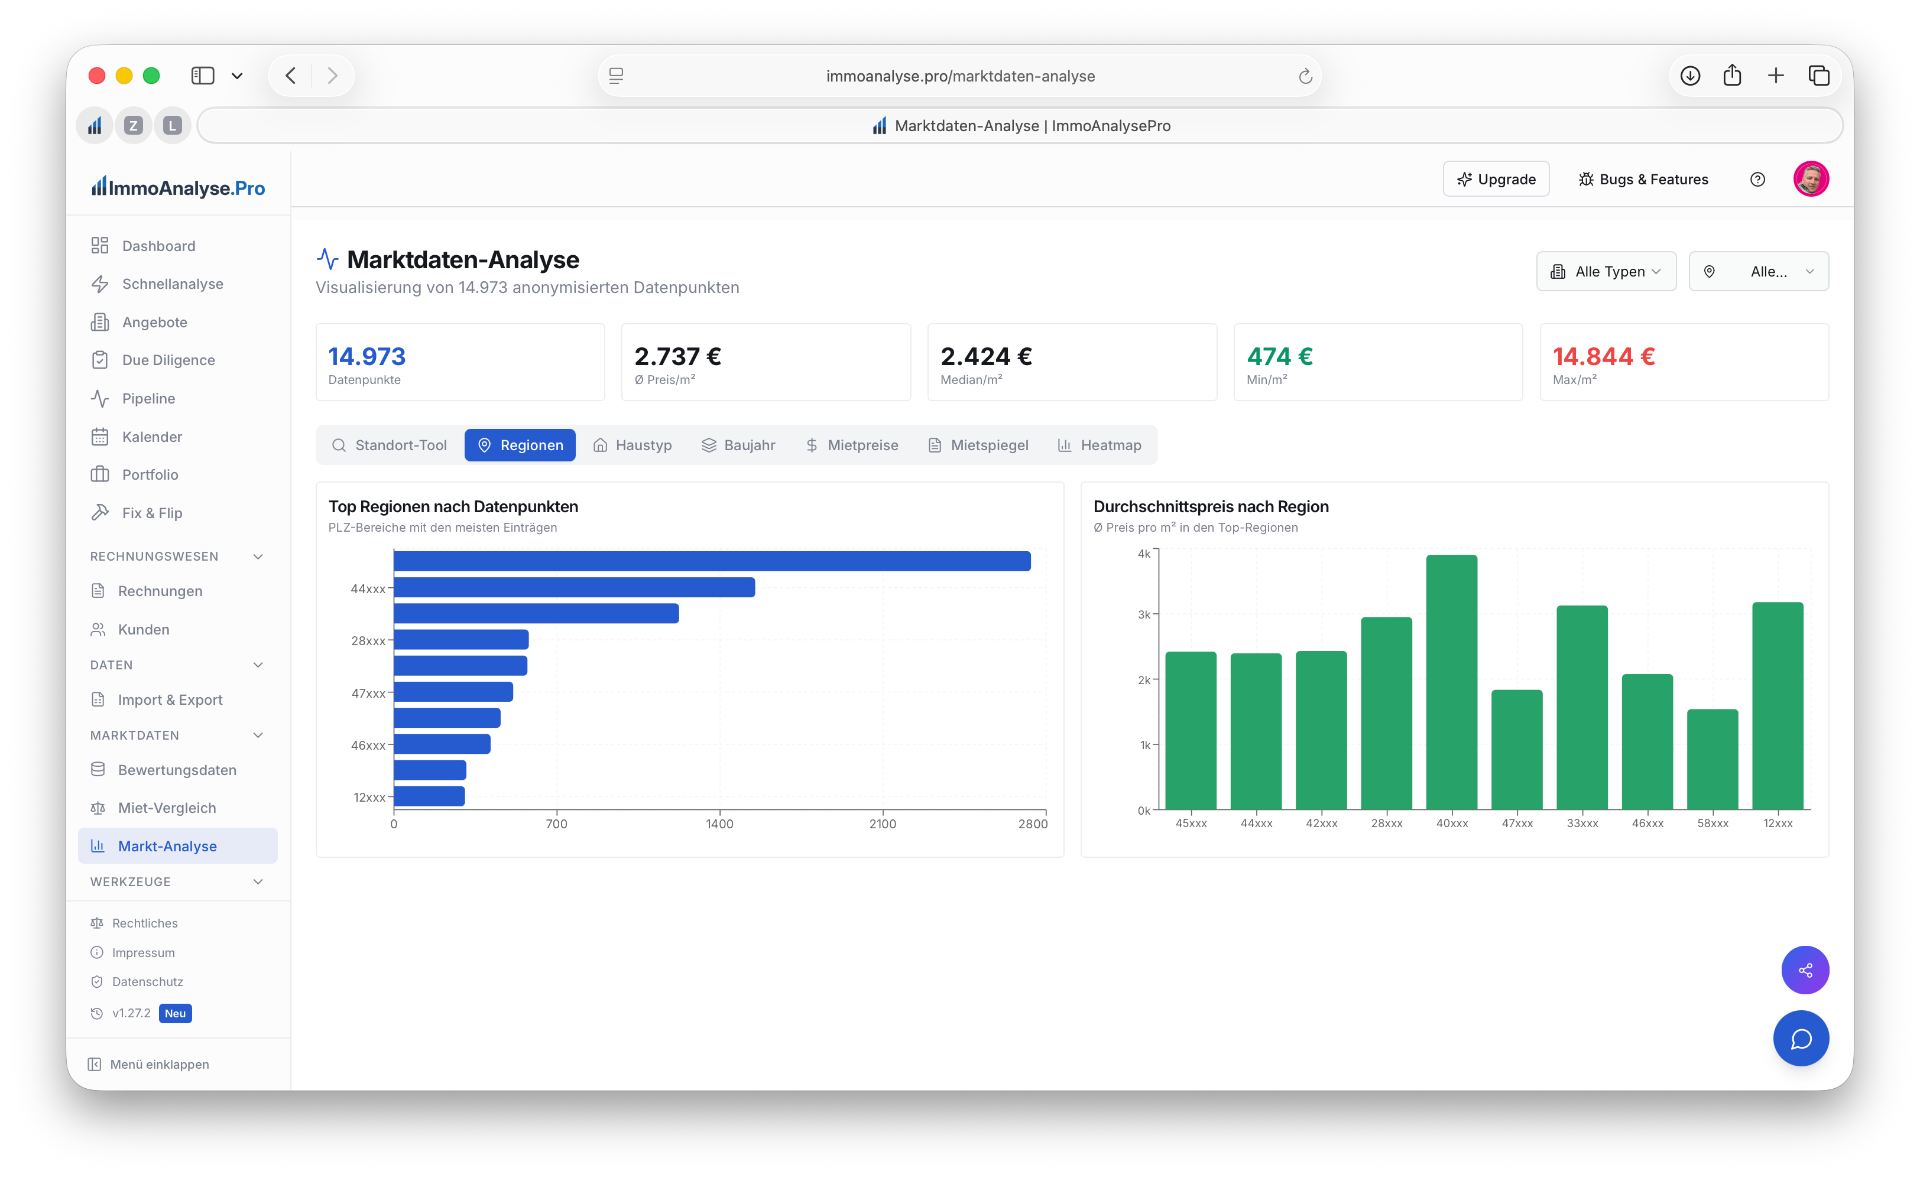Click Menü einklappen
The image size is (1920, 1178).
pyautogui.click(x=149, y=1064)
